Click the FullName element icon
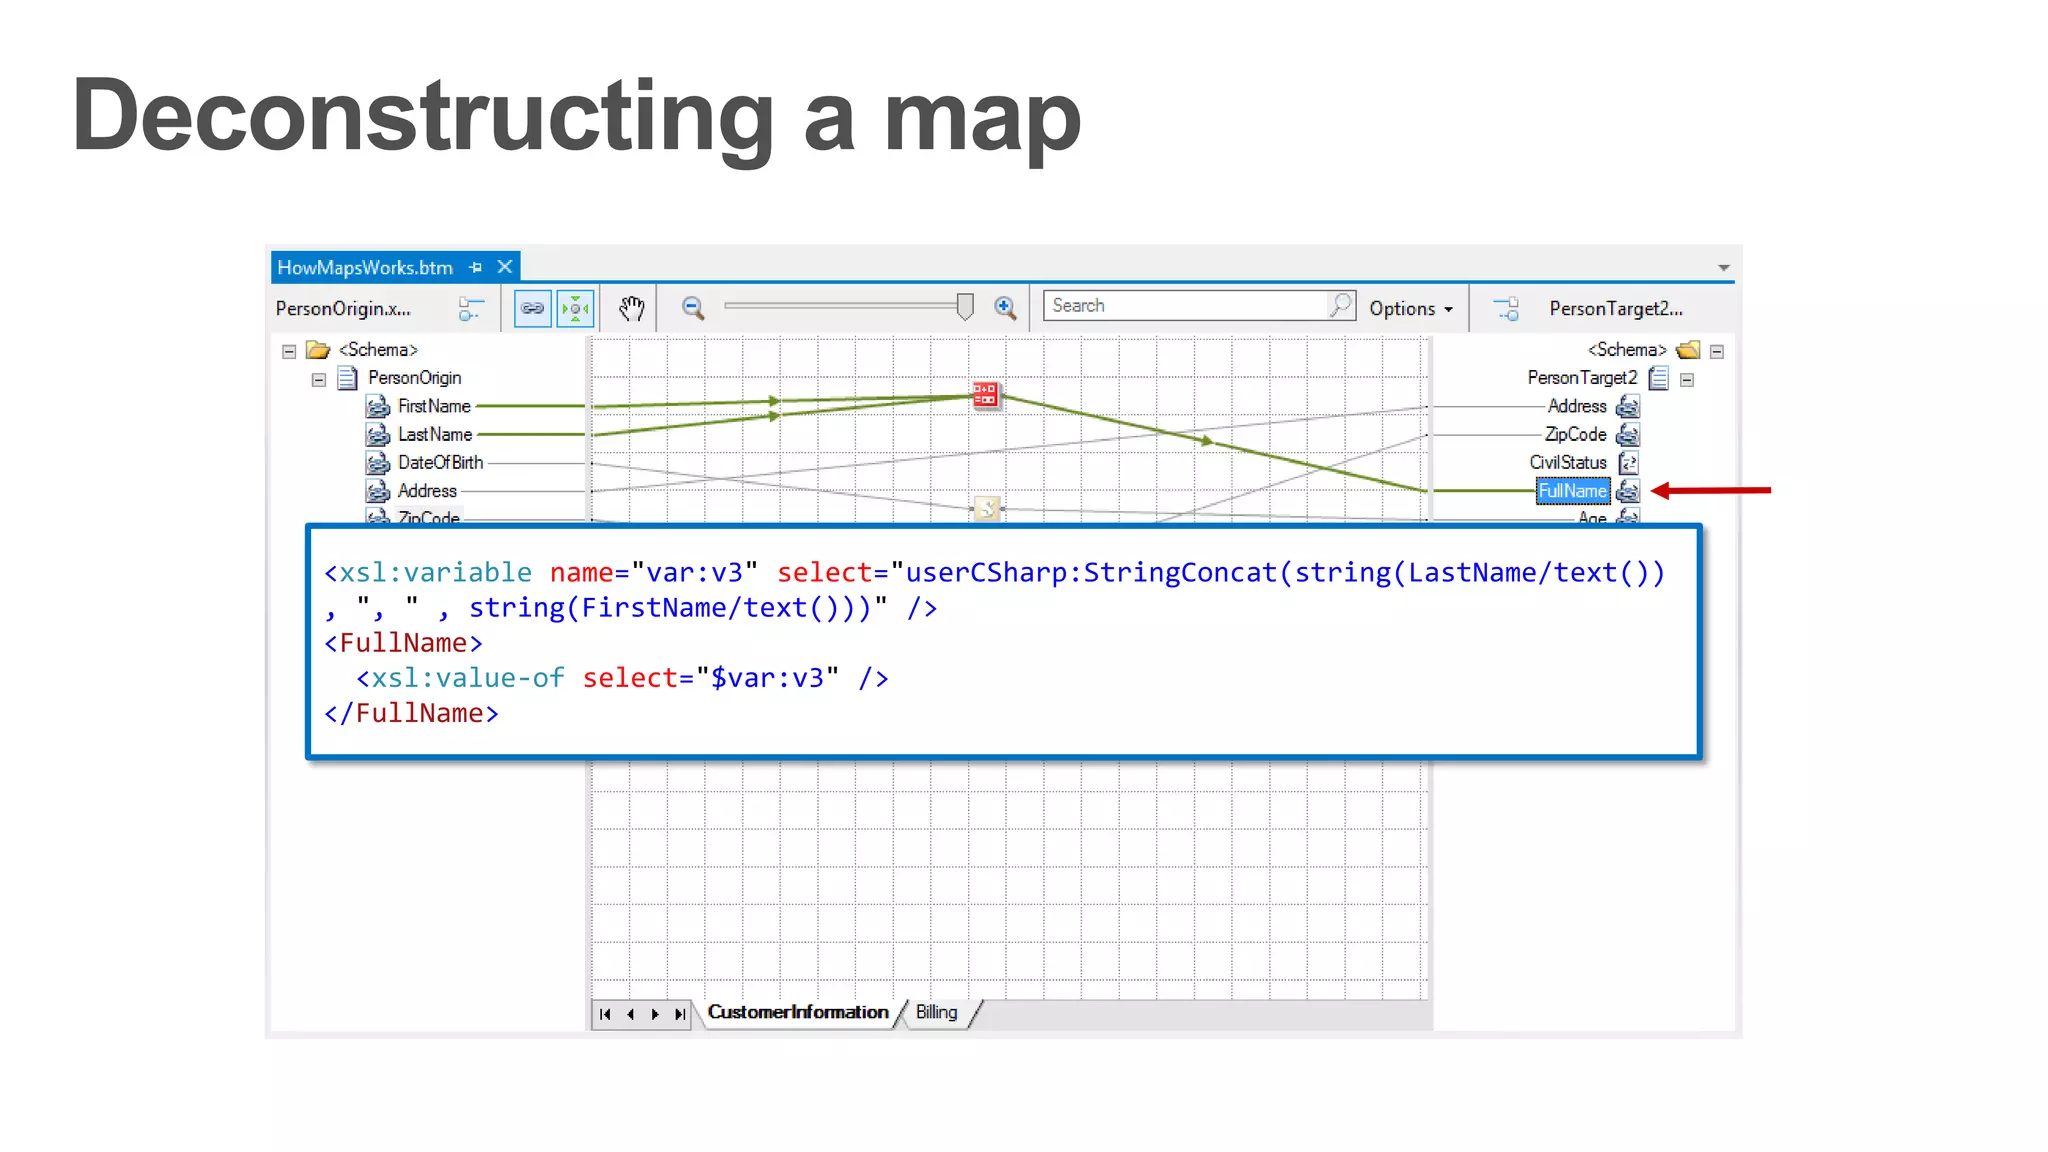The width and height of the screenshot is (2048, 1152). pyautogui.click(x=1628, y=491)
